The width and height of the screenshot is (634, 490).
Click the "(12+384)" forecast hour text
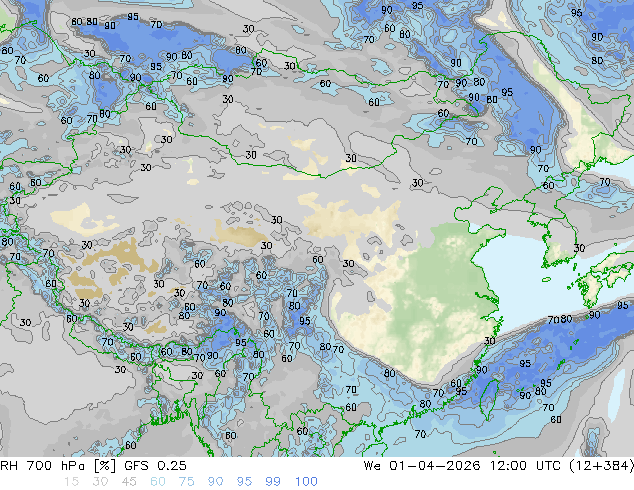click(x=602, y=466)
